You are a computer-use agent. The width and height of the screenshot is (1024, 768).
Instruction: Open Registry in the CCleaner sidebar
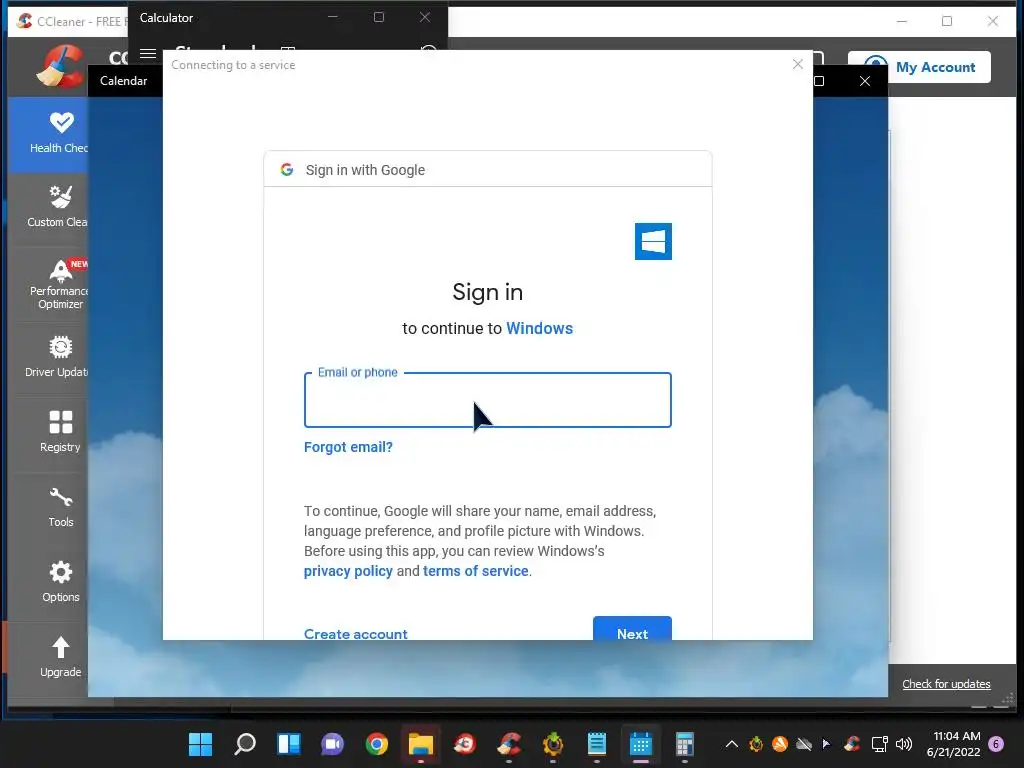pos(50,432)
